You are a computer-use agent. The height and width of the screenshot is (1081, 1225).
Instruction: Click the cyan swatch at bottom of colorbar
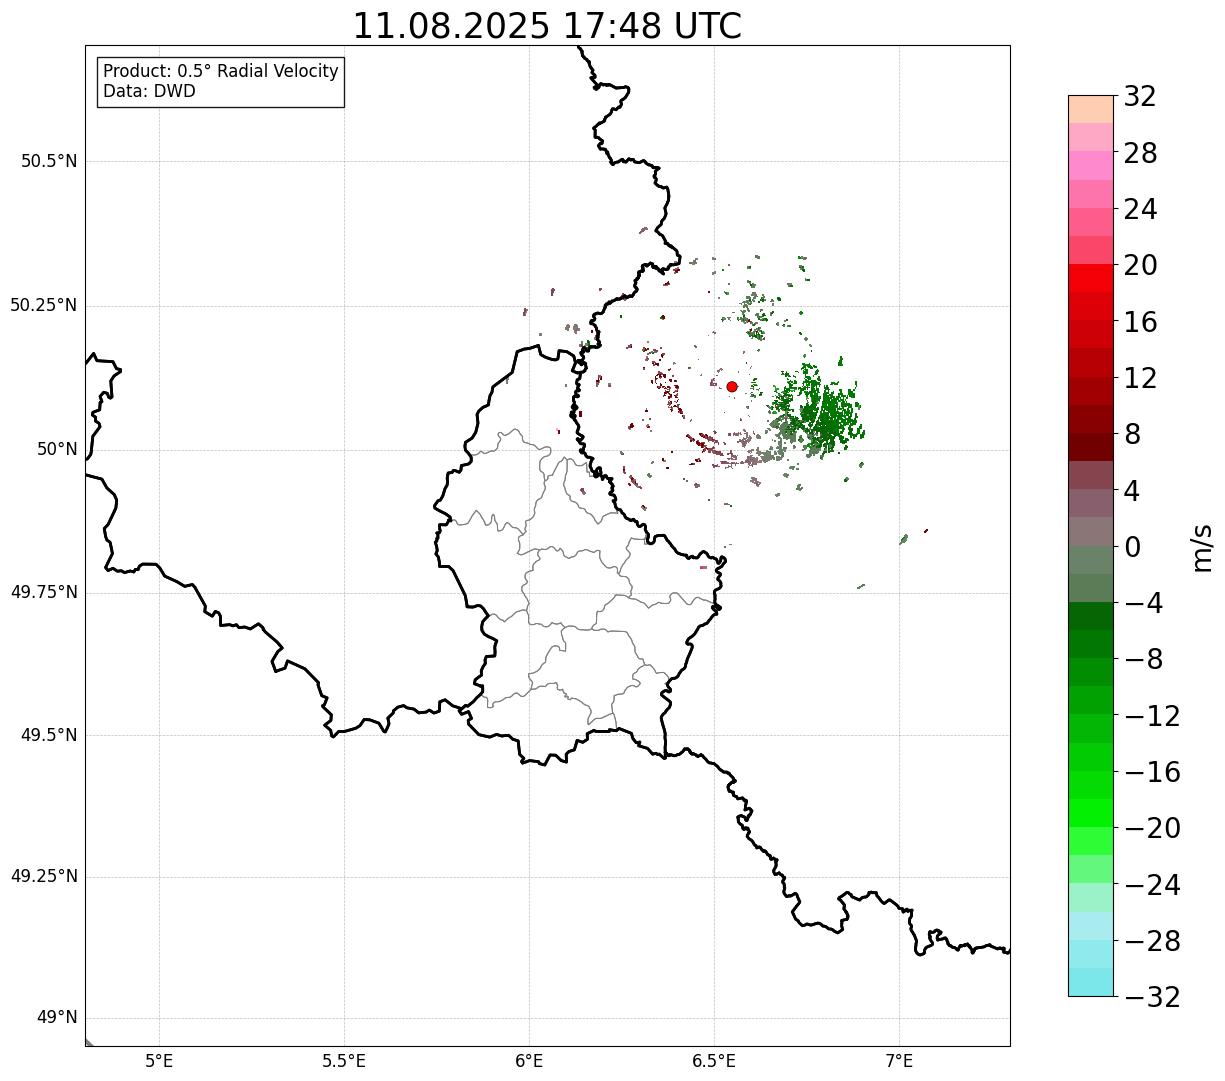click(1090, 982)
